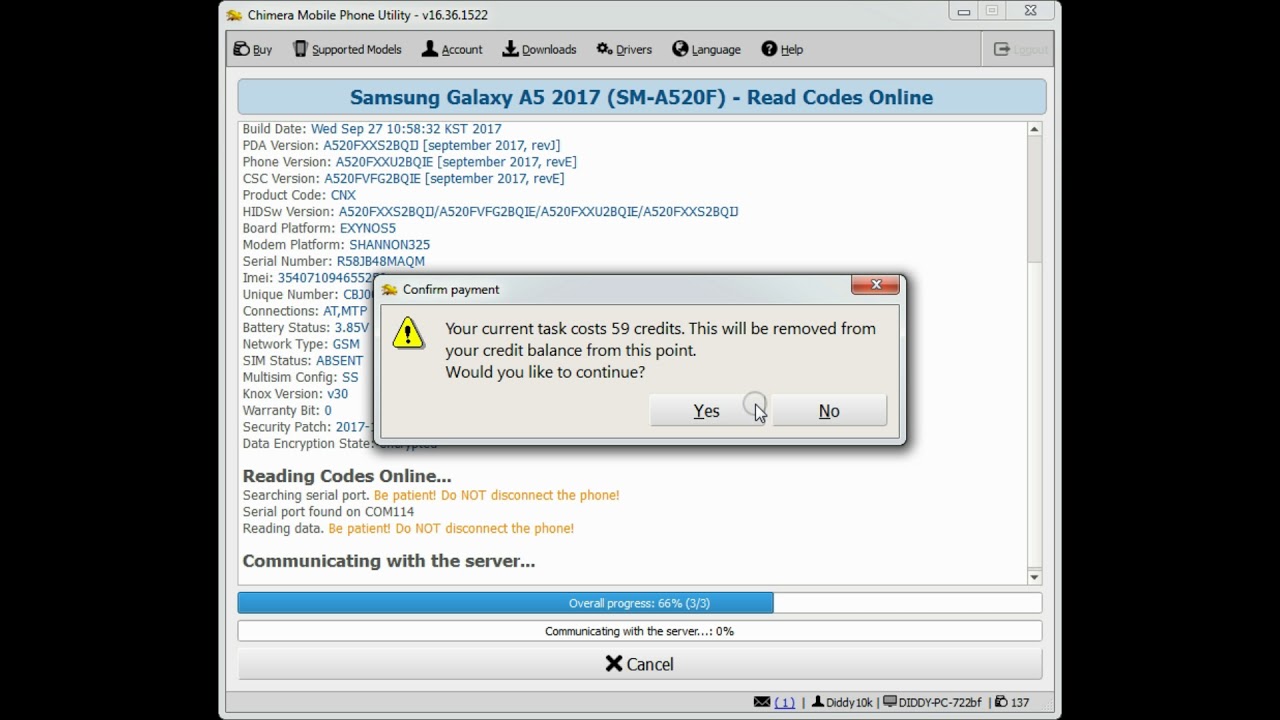Click the Logout door icon
The height and width of the screenshot is (720, 1280).
point(1001,49)
